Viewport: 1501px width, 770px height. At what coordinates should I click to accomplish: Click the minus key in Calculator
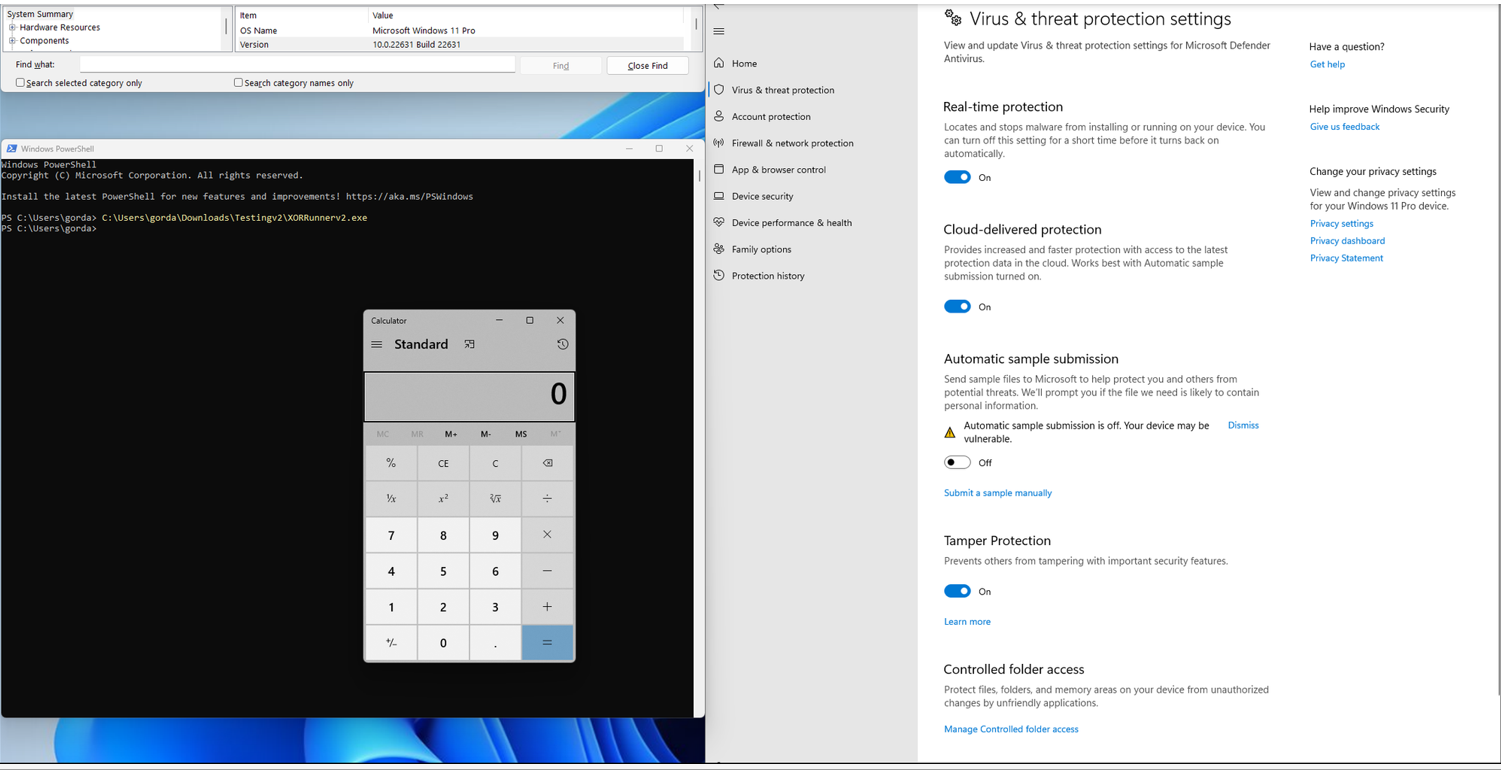[547, 571]
